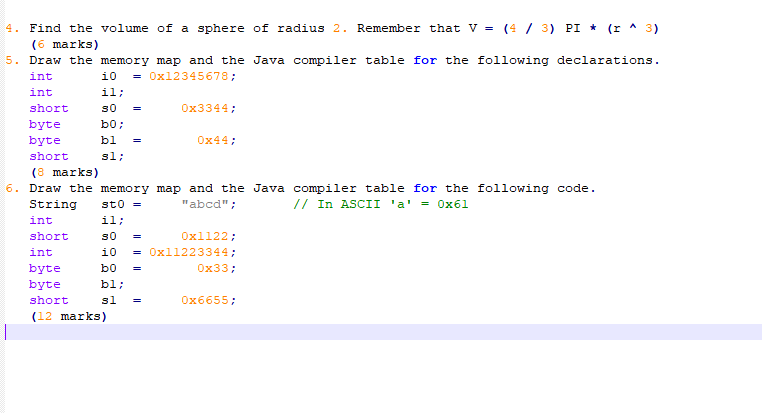Click the question 4 number

pyautogui.click(x=13, y=28)
